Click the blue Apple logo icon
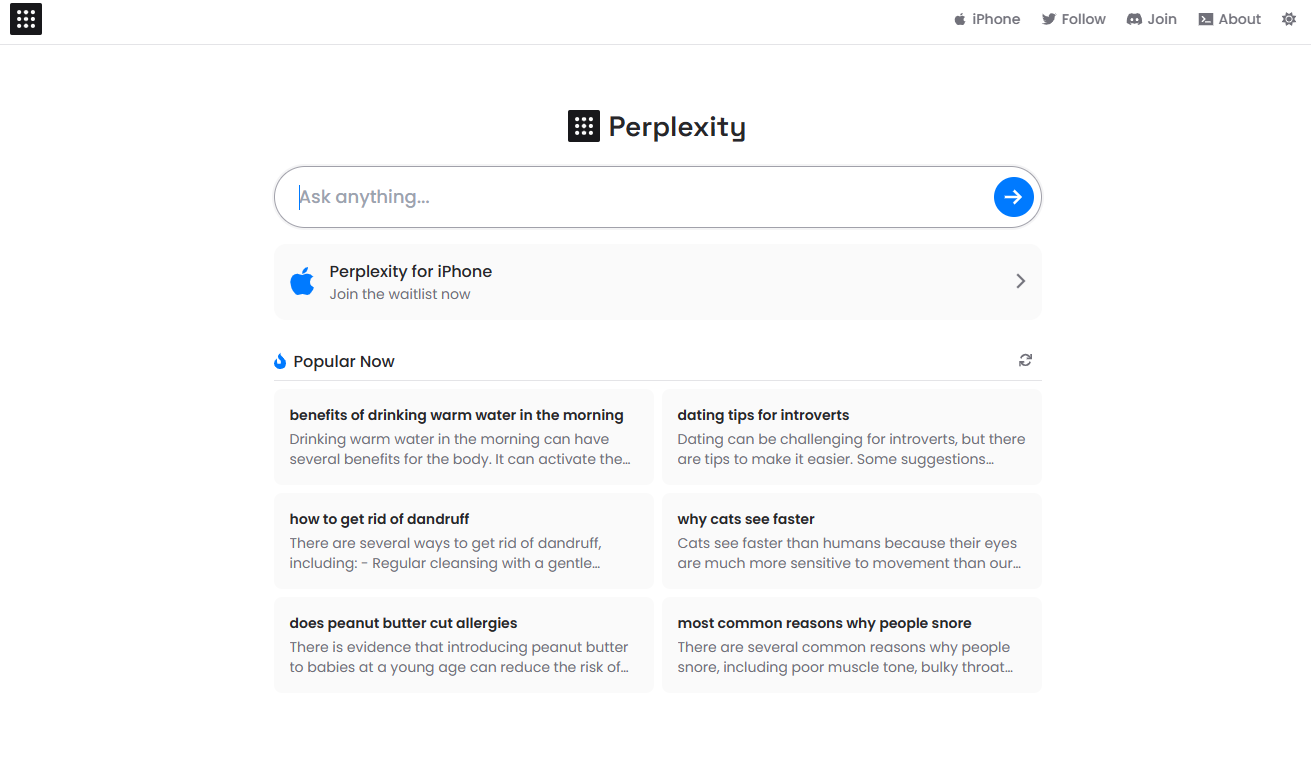This screenshot has height=760, width=1311. [x=302, y=282]
